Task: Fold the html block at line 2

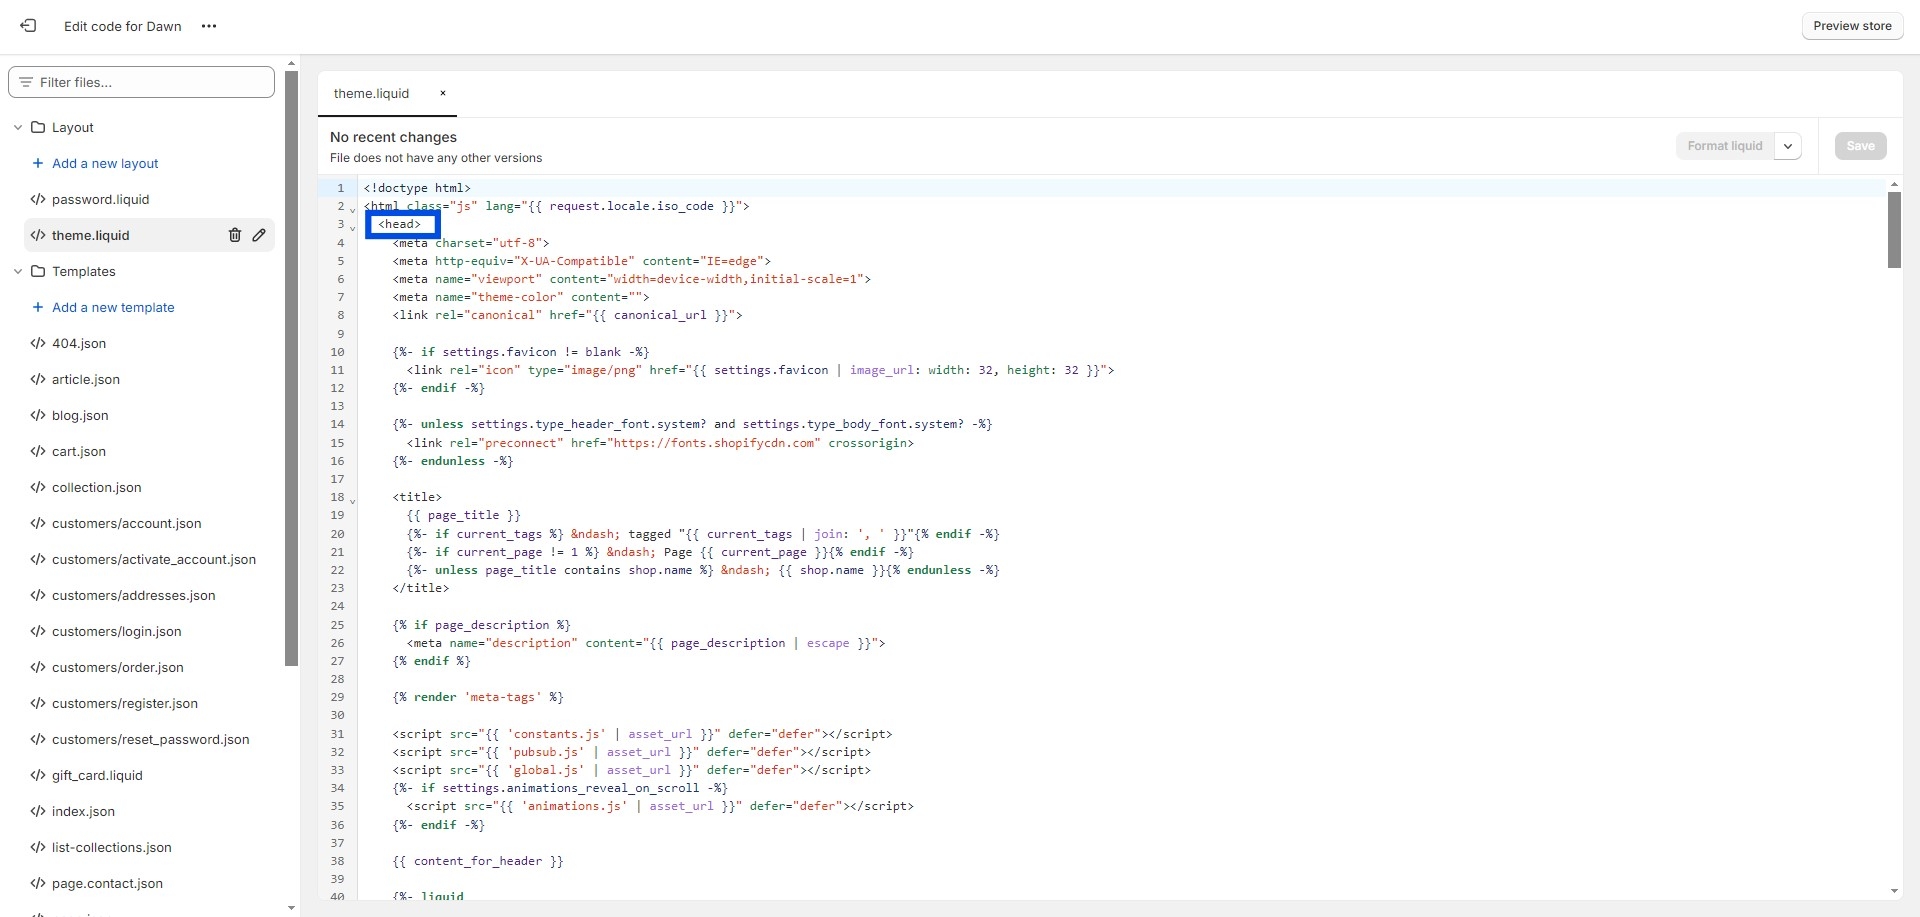Action: pyautogui.click(x=352, y=209)
